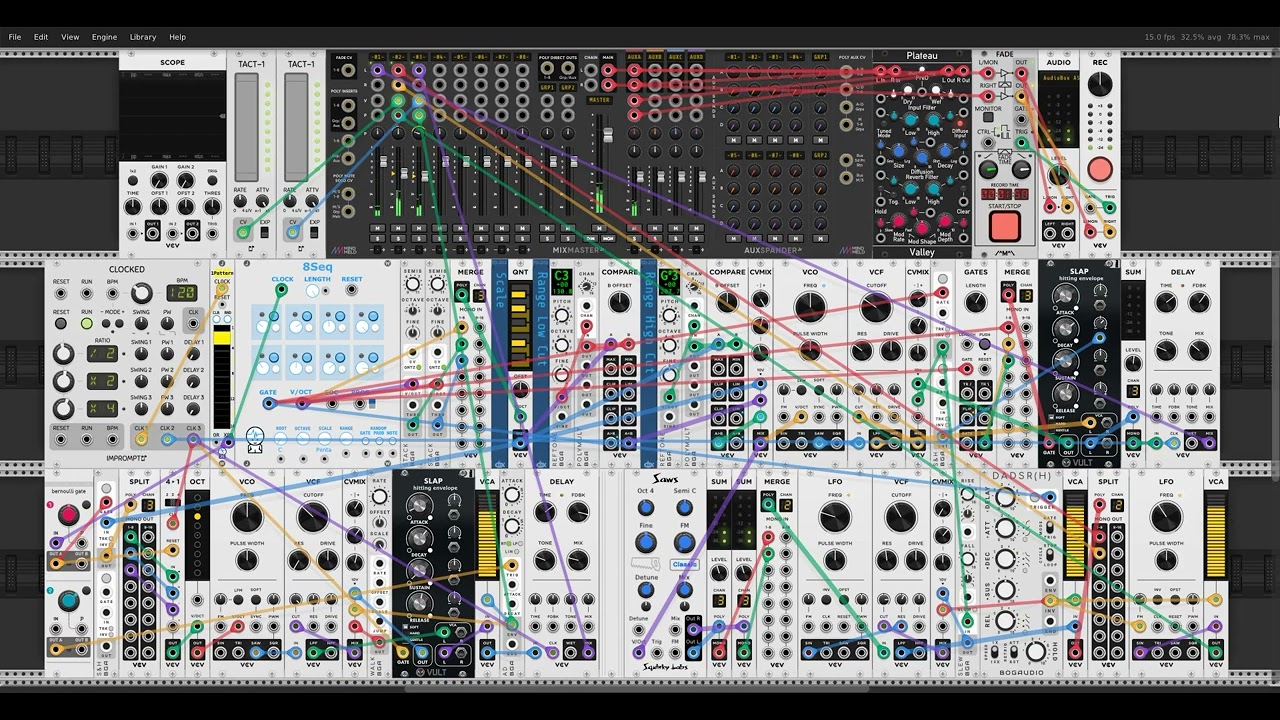Toggle the MONO button on MixMaster master

pos(608,239)
